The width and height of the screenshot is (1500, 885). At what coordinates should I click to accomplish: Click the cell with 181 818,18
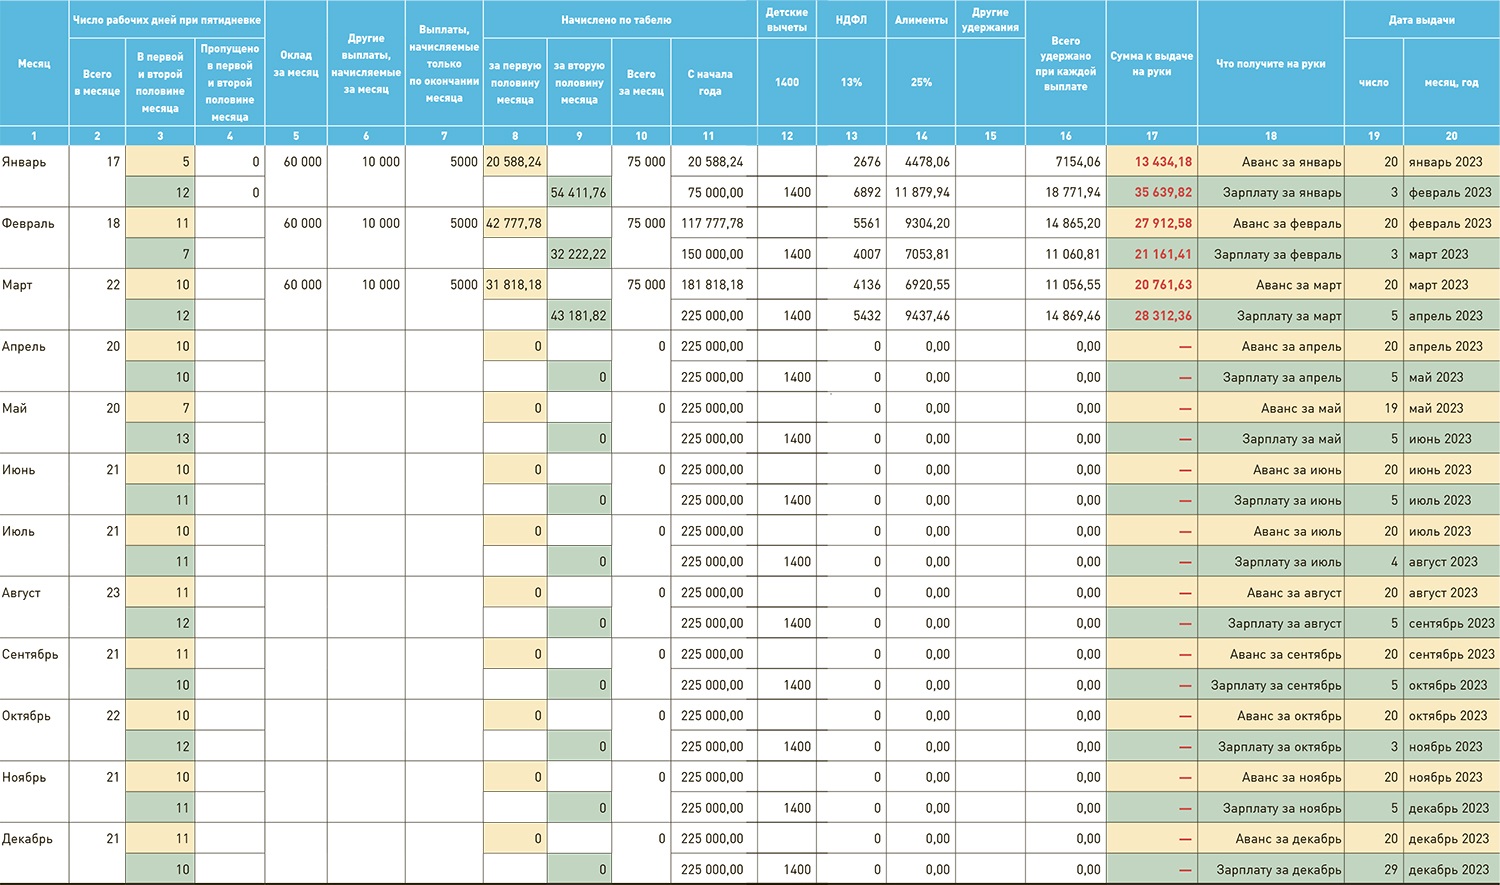[712, 285]
